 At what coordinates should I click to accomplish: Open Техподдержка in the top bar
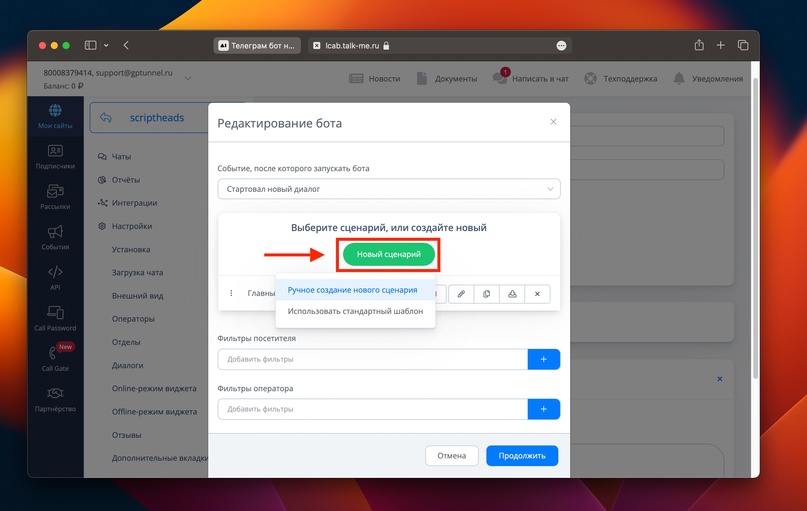click(621, 78)
